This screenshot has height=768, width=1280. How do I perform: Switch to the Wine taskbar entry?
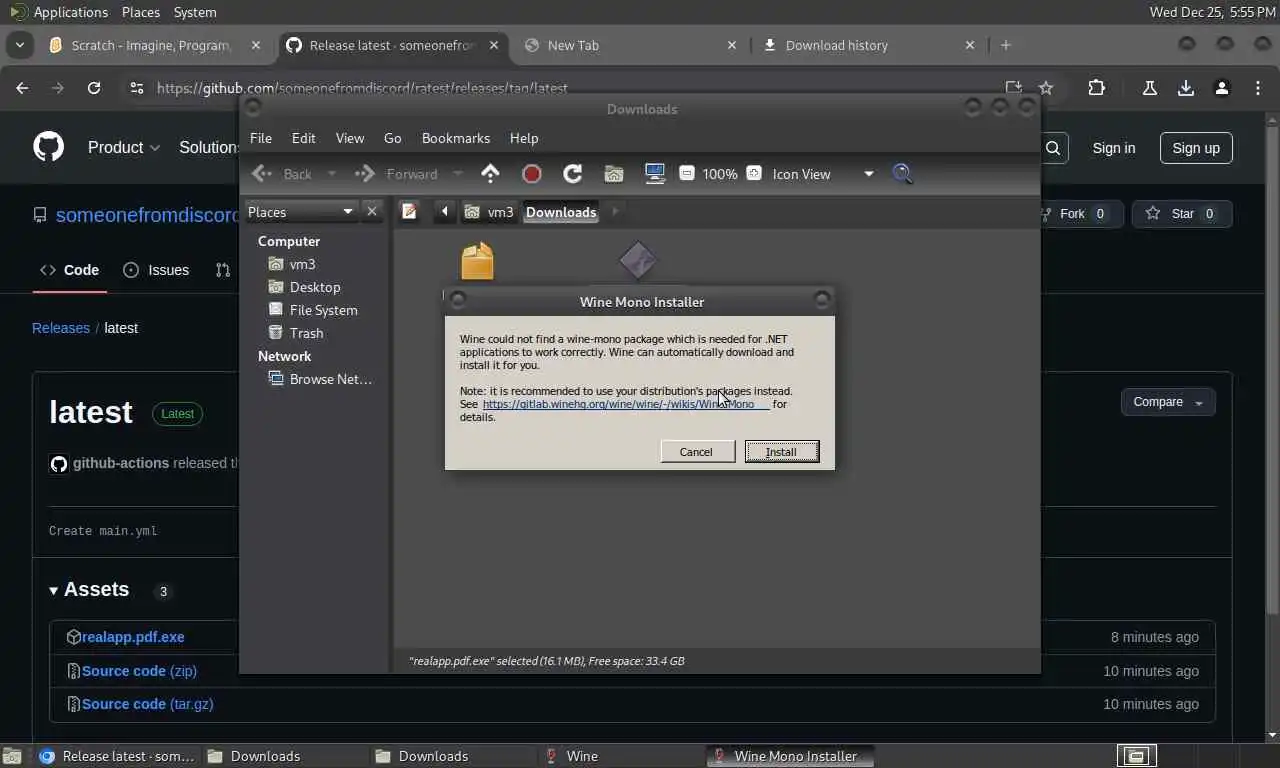(620, 756)
